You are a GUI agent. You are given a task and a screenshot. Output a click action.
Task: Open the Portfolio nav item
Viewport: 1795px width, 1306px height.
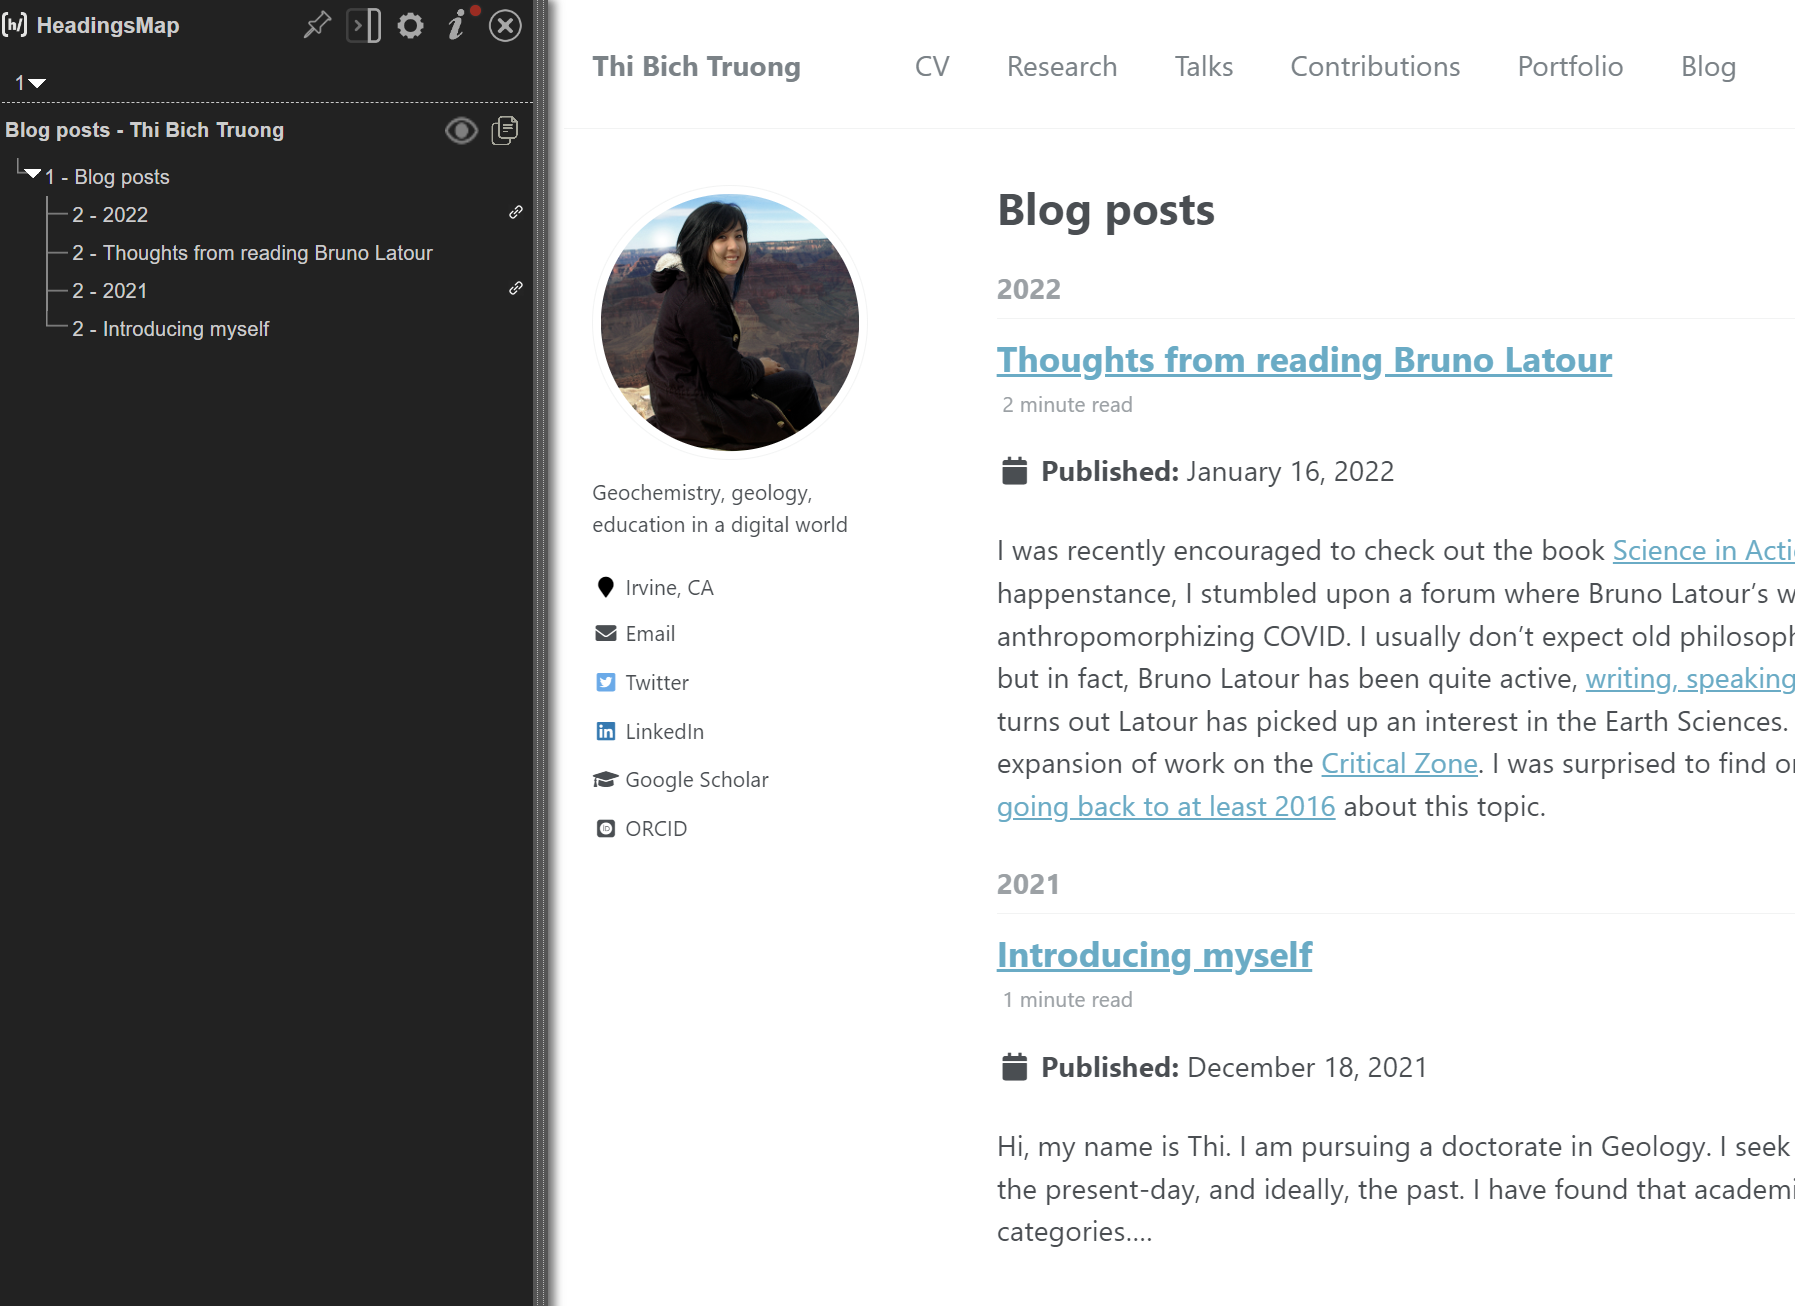(1570, 66)
